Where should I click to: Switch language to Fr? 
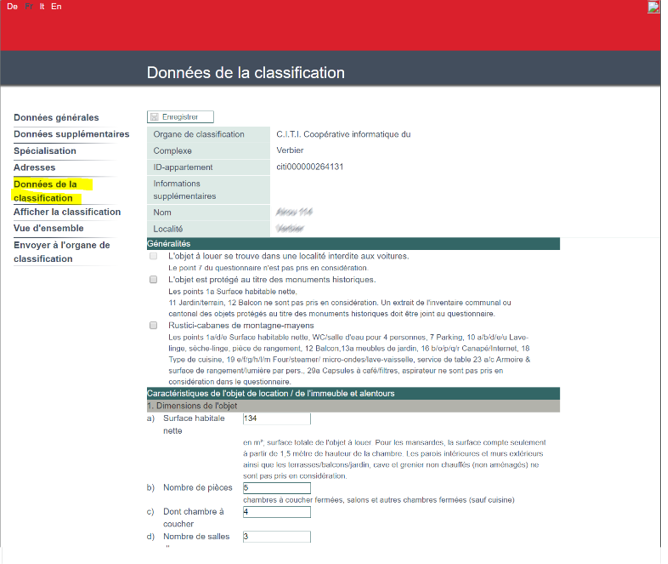click(x=28, y=6)
